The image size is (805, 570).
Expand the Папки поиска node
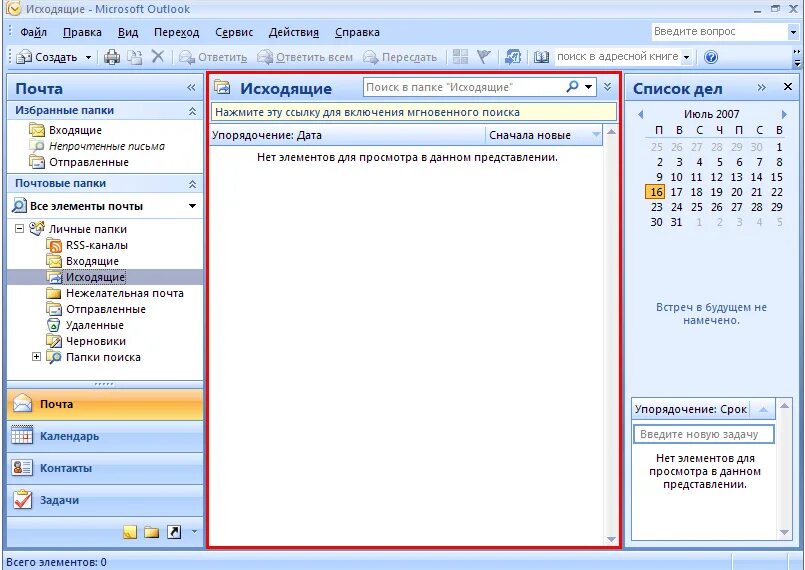pyautogui.click(x=36, y=356)
